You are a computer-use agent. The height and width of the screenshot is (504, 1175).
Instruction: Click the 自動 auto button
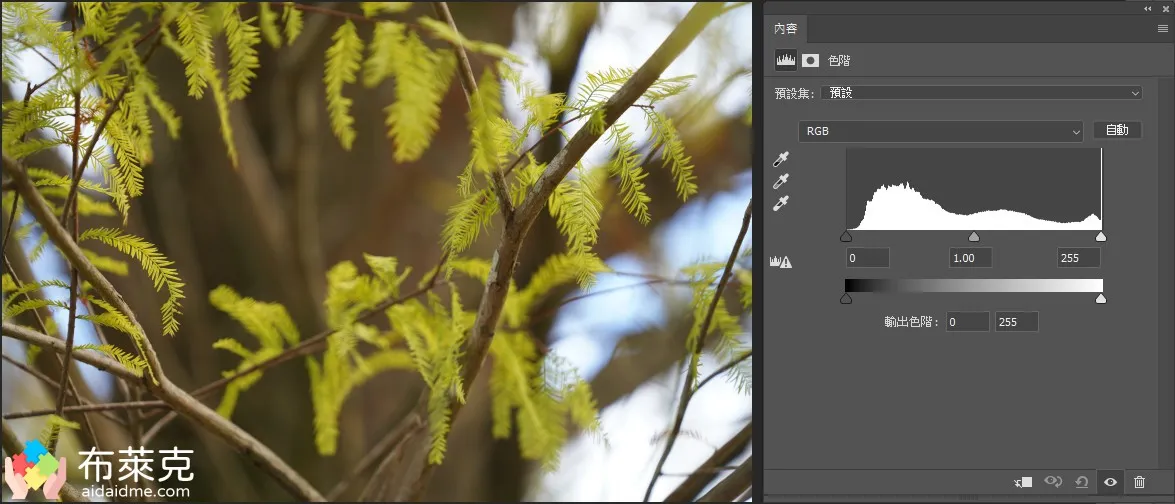click(1117, 130)
